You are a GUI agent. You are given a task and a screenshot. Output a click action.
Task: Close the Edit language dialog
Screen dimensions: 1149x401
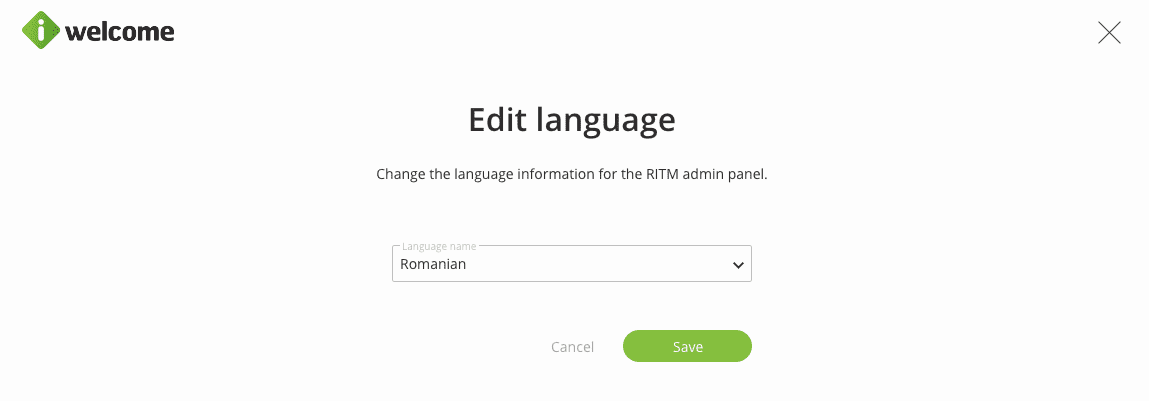click(1109, 33)
